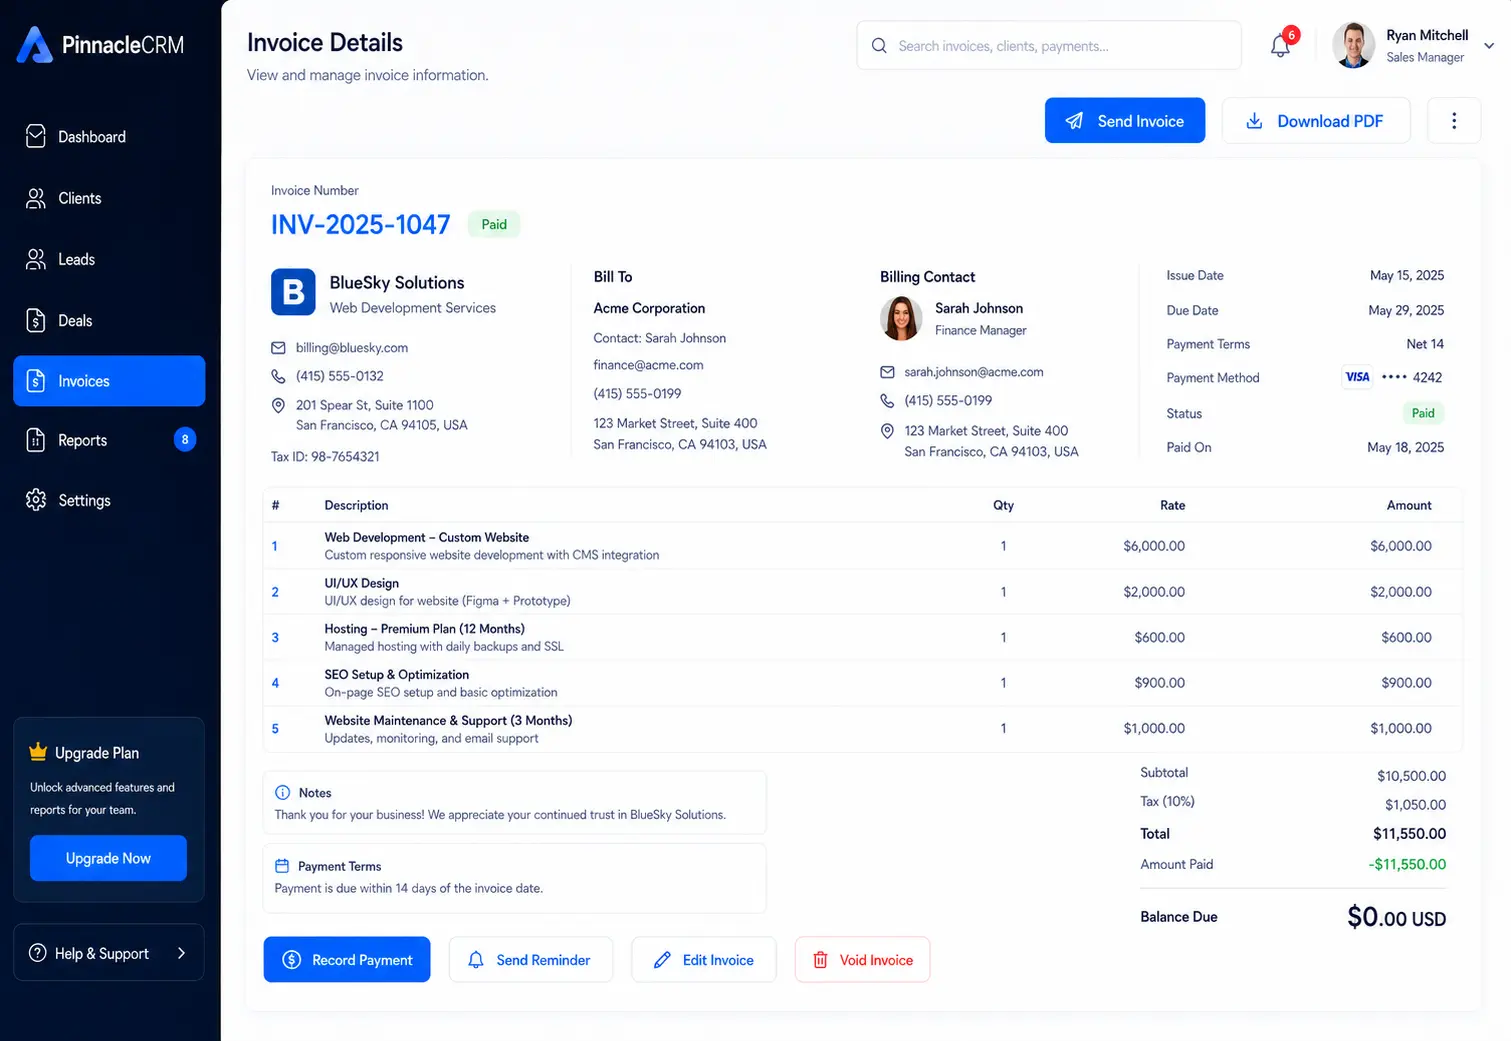
Task: Expand the Ryan Mitchell account dropdown
Action: tap(1489, 46)
